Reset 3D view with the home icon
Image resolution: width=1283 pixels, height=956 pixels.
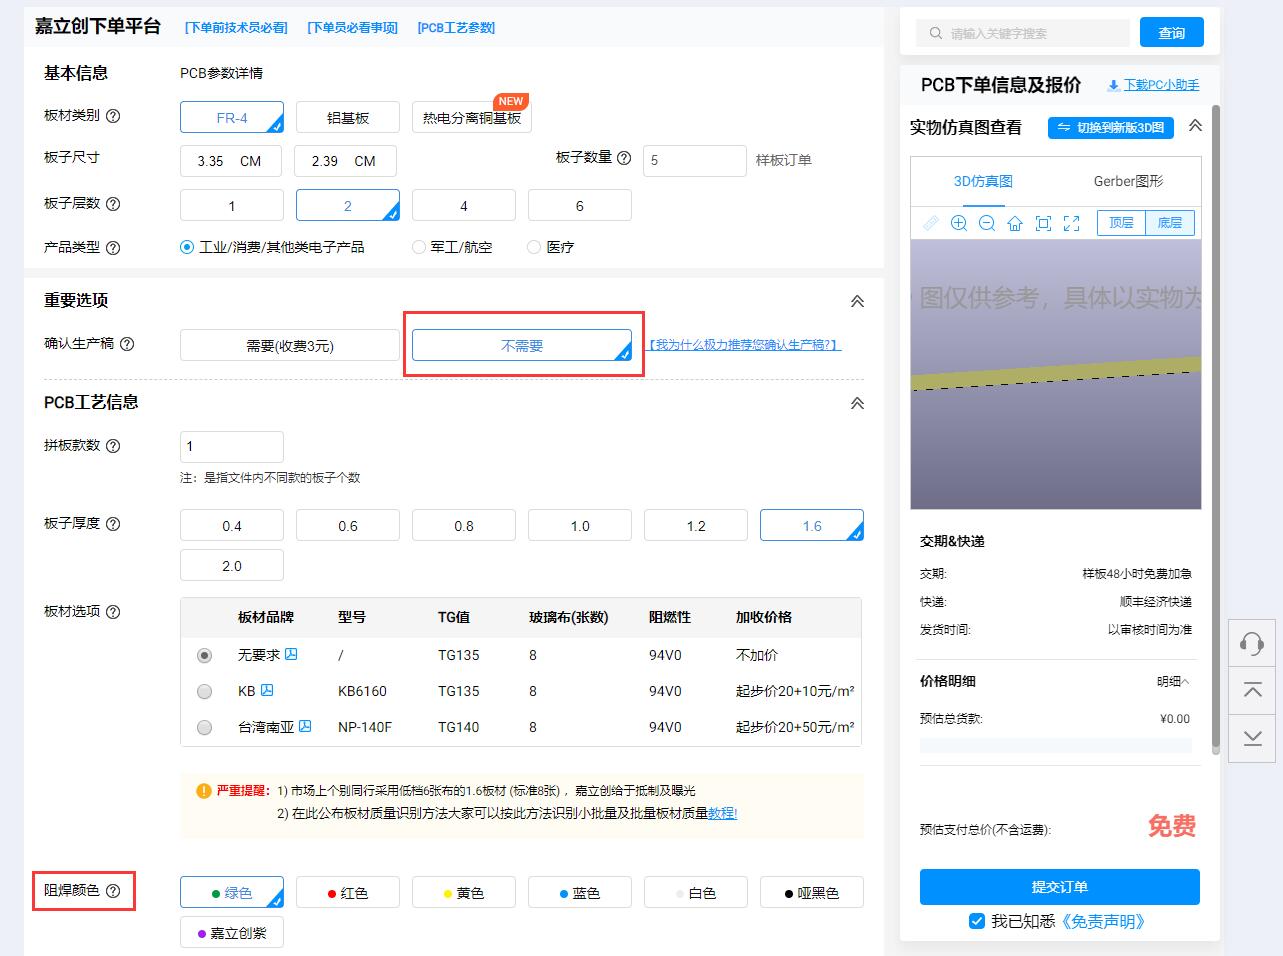(x=1015, y=223)
